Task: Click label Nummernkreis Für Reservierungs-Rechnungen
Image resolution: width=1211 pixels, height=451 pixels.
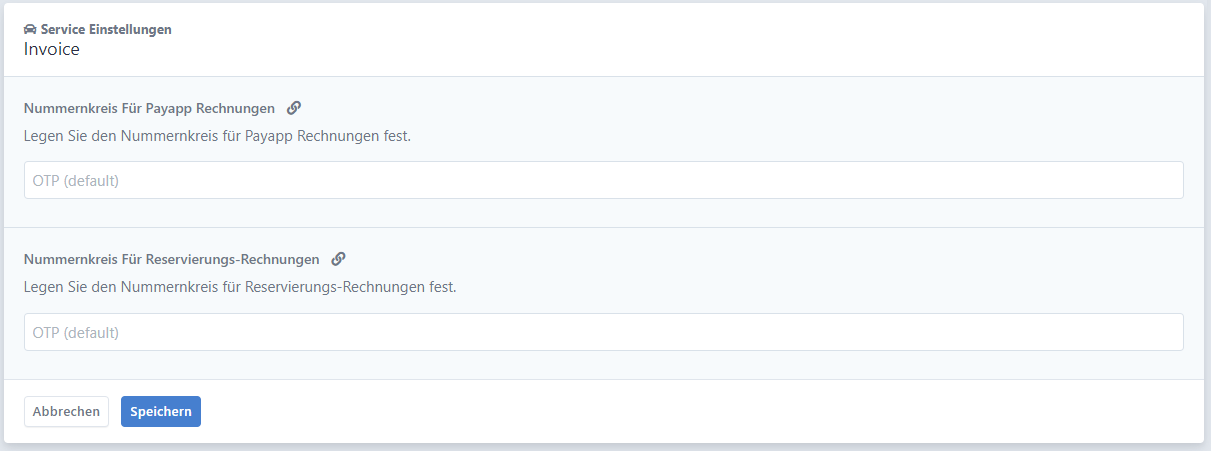Action: point(172,259)
